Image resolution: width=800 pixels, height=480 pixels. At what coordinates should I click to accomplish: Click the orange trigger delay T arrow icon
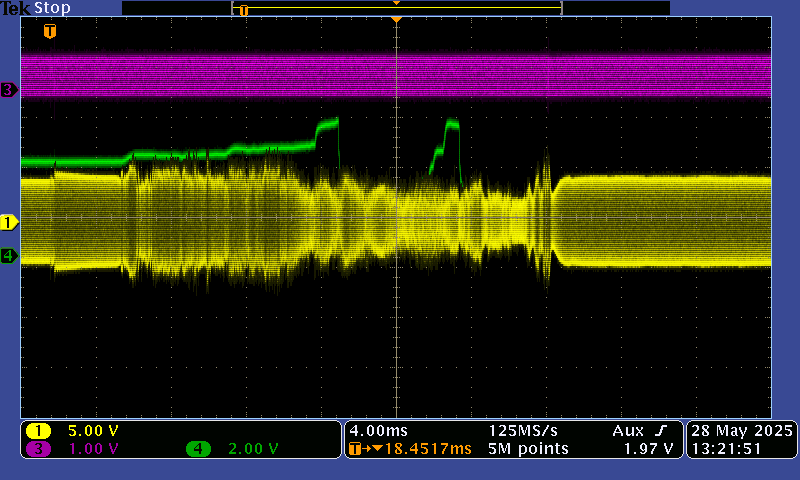pos(355,449)
